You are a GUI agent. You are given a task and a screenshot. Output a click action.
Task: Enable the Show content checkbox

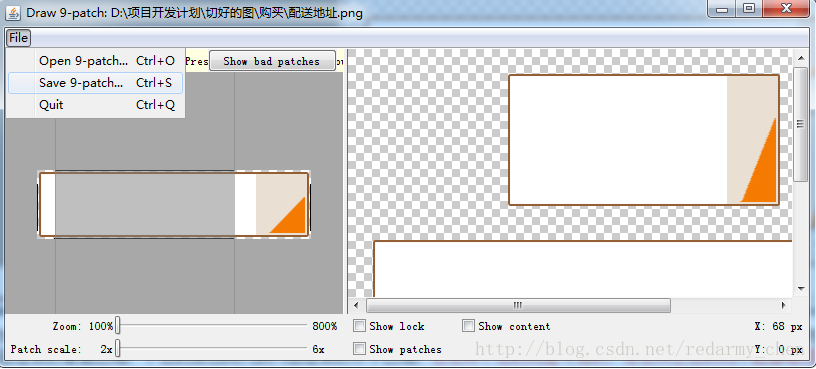[468, 326]
